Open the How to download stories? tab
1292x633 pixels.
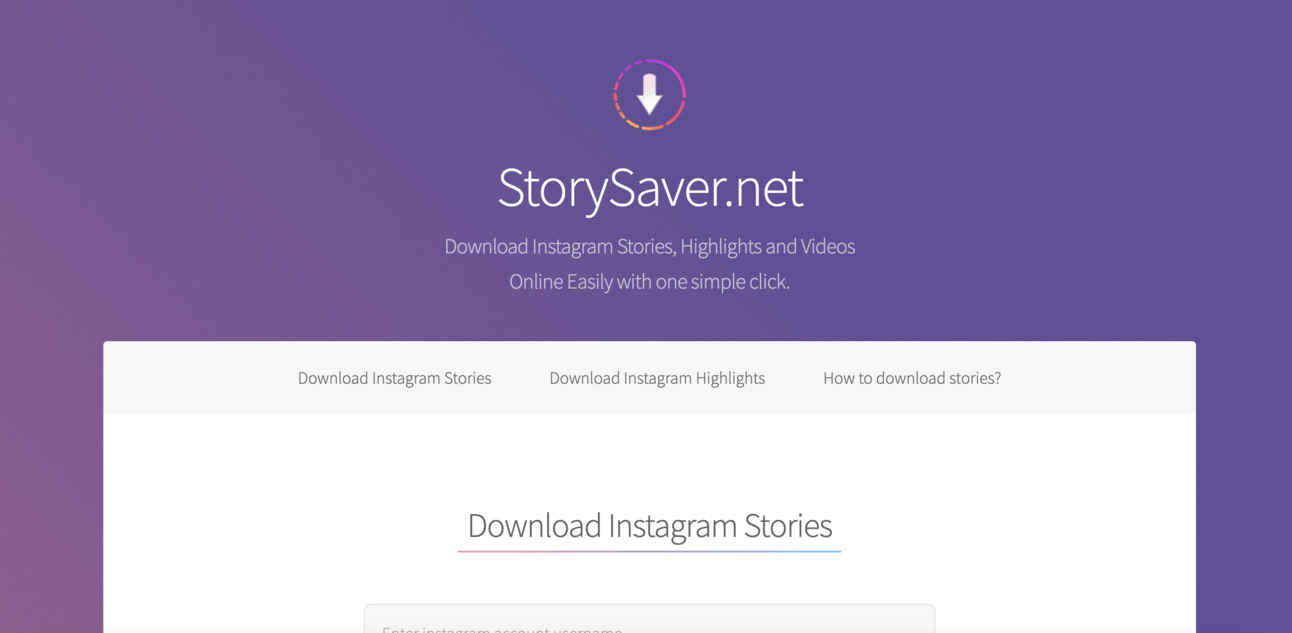click(912, 378)
